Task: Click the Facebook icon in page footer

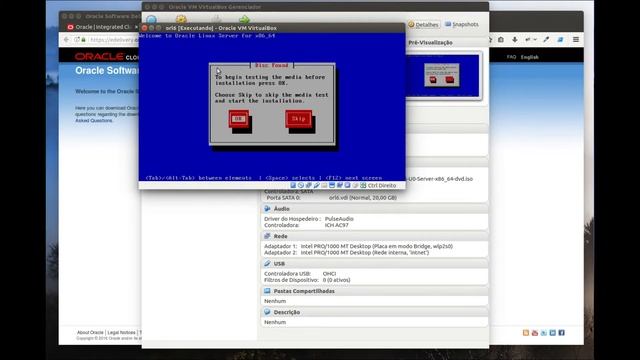Action: (562, 333)
